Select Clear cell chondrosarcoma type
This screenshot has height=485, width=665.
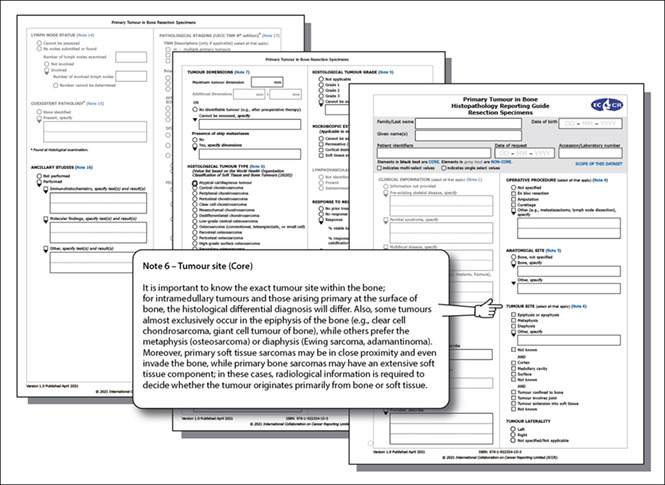coord(195,204)
